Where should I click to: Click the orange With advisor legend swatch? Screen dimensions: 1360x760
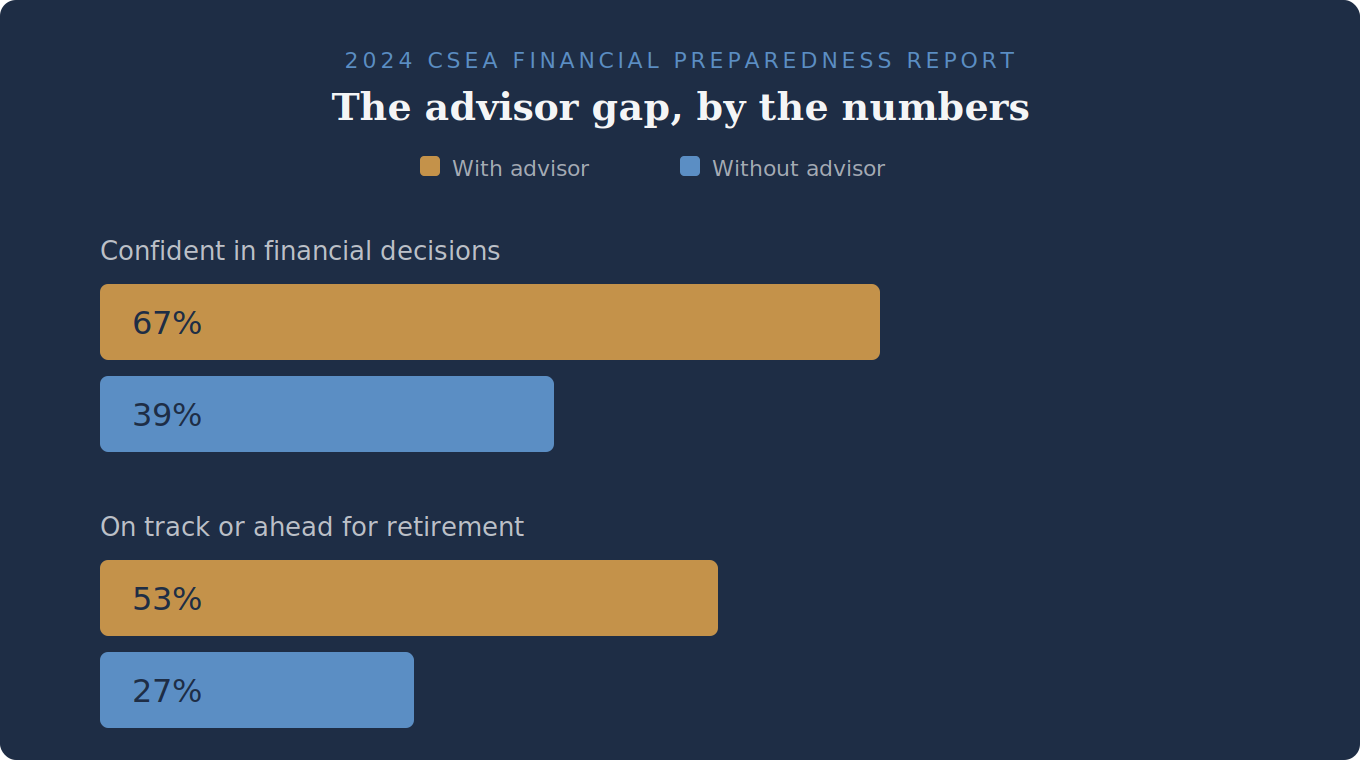(430, 166)
